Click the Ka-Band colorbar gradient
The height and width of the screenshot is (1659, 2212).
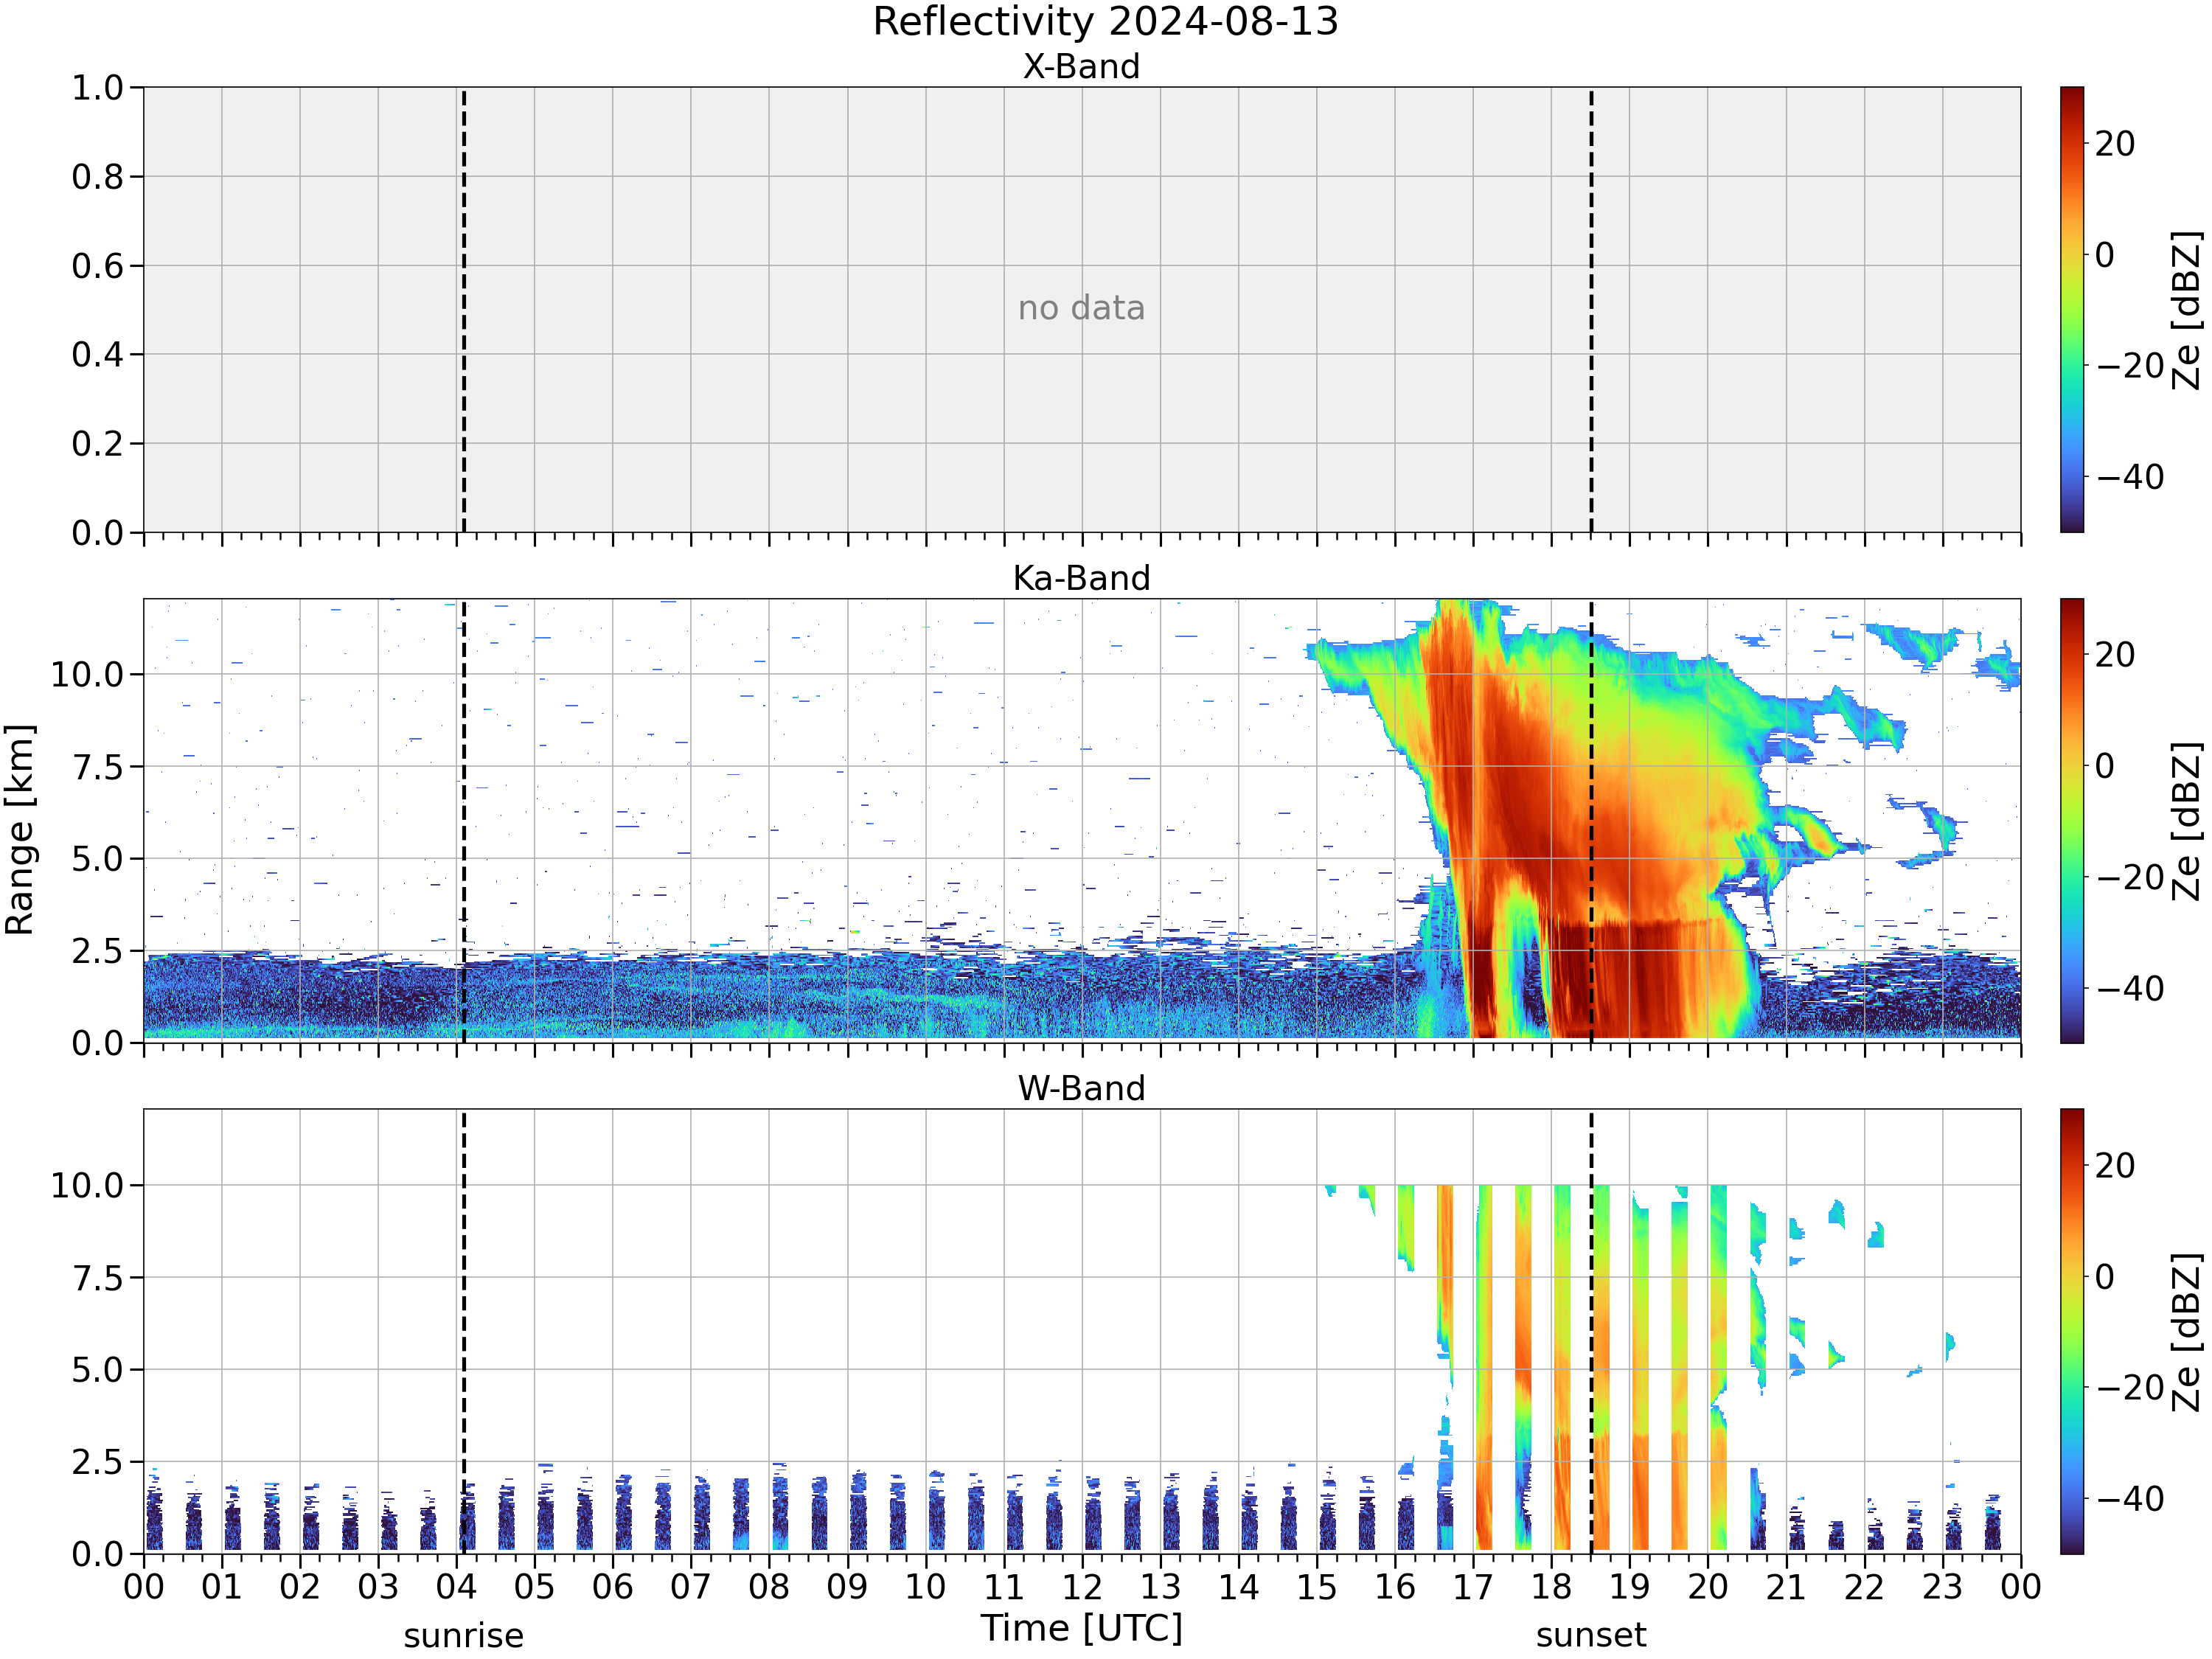point(2072,821)
